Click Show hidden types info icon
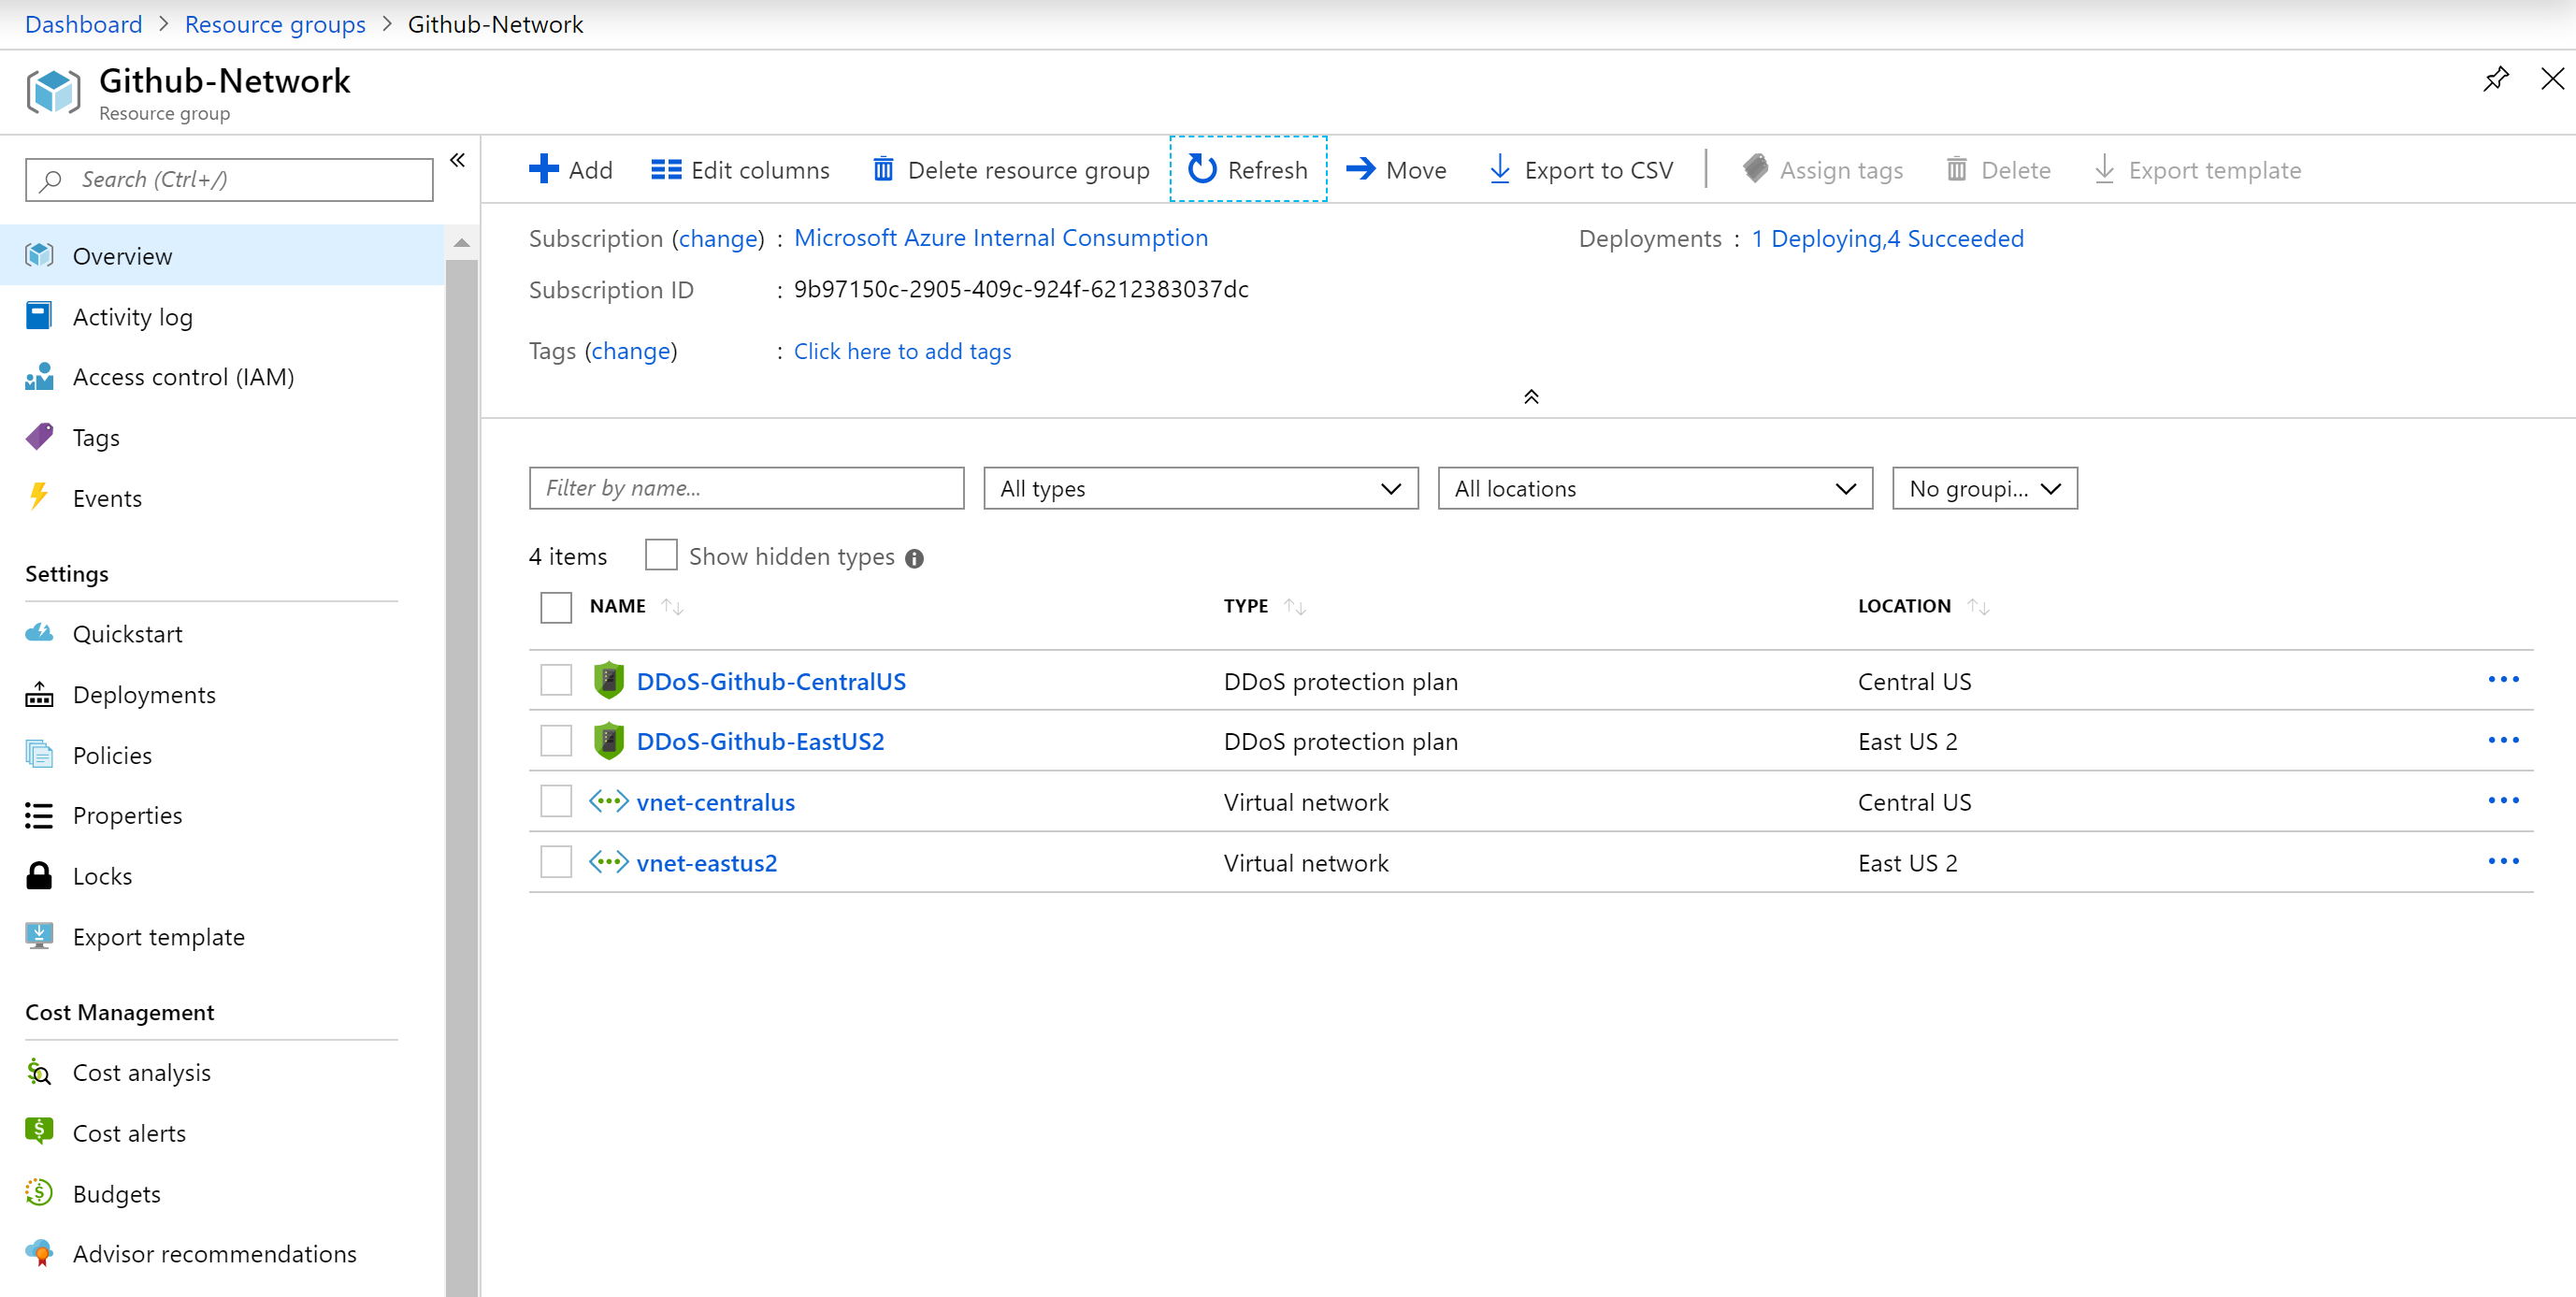This screenshot has height=1297, width=2576. [914, 558]
